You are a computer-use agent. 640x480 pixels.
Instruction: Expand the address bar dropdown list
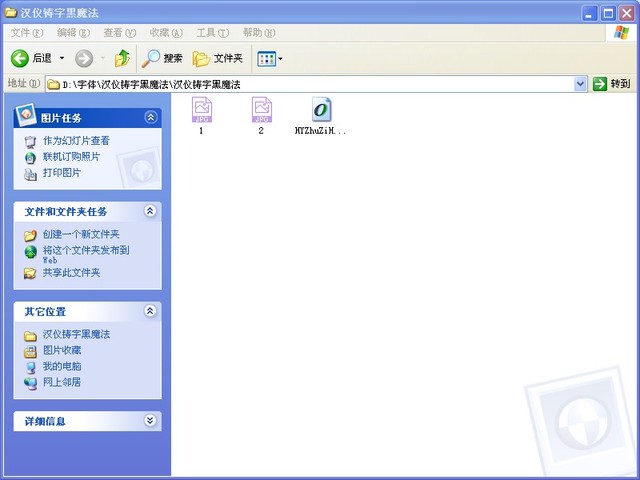581,84
